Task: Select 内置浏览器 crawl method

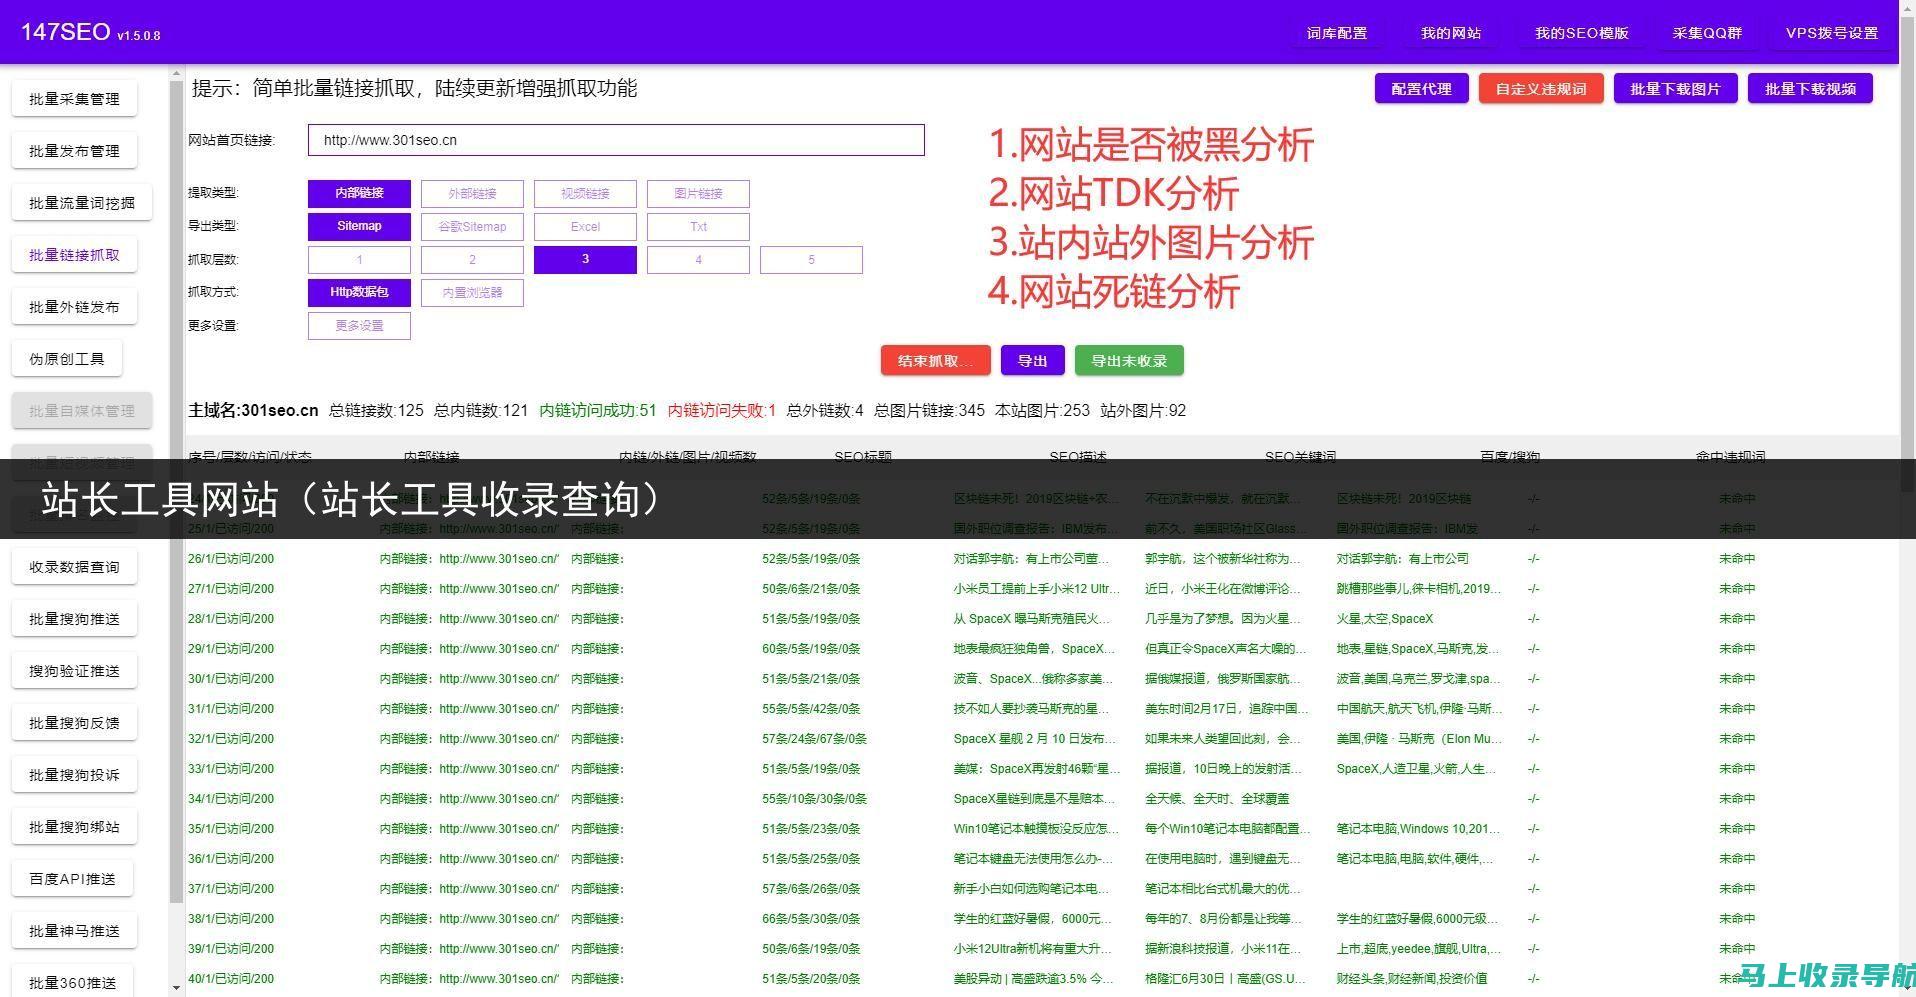Action: tap(472, 292)
